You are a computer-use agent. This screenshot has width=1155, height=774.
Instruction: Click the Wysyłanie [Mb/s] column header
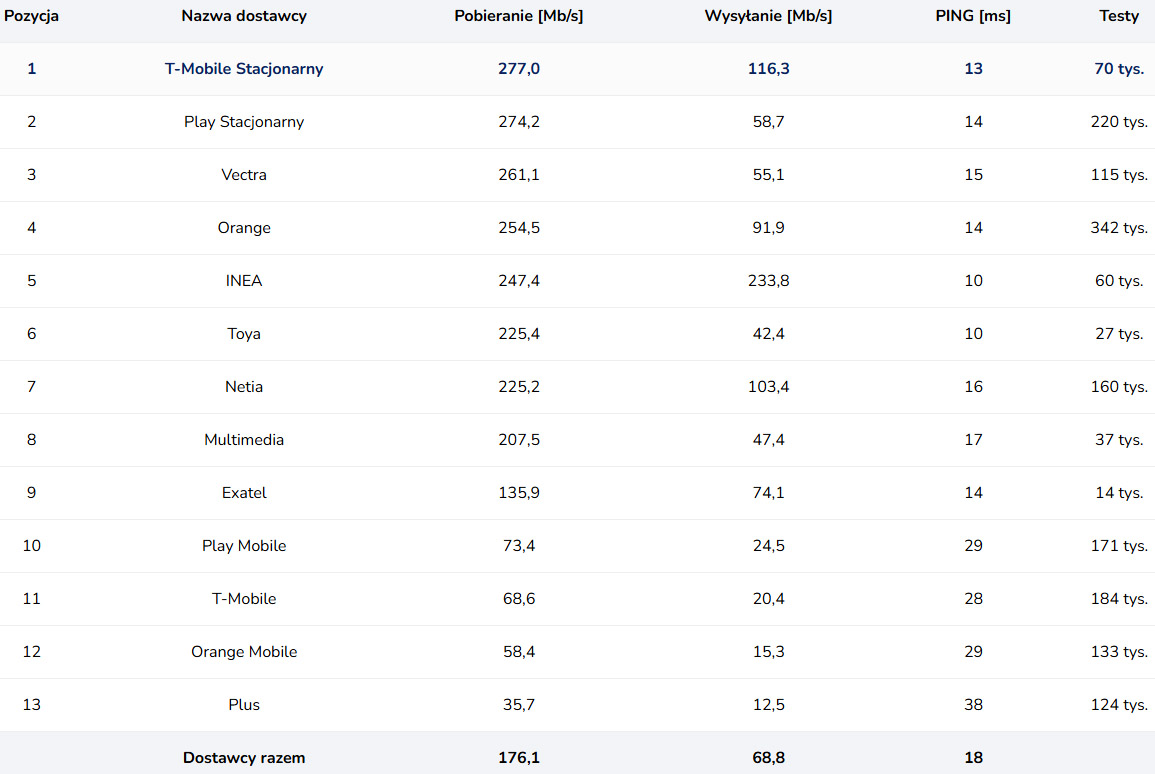[x=768, y=16]
